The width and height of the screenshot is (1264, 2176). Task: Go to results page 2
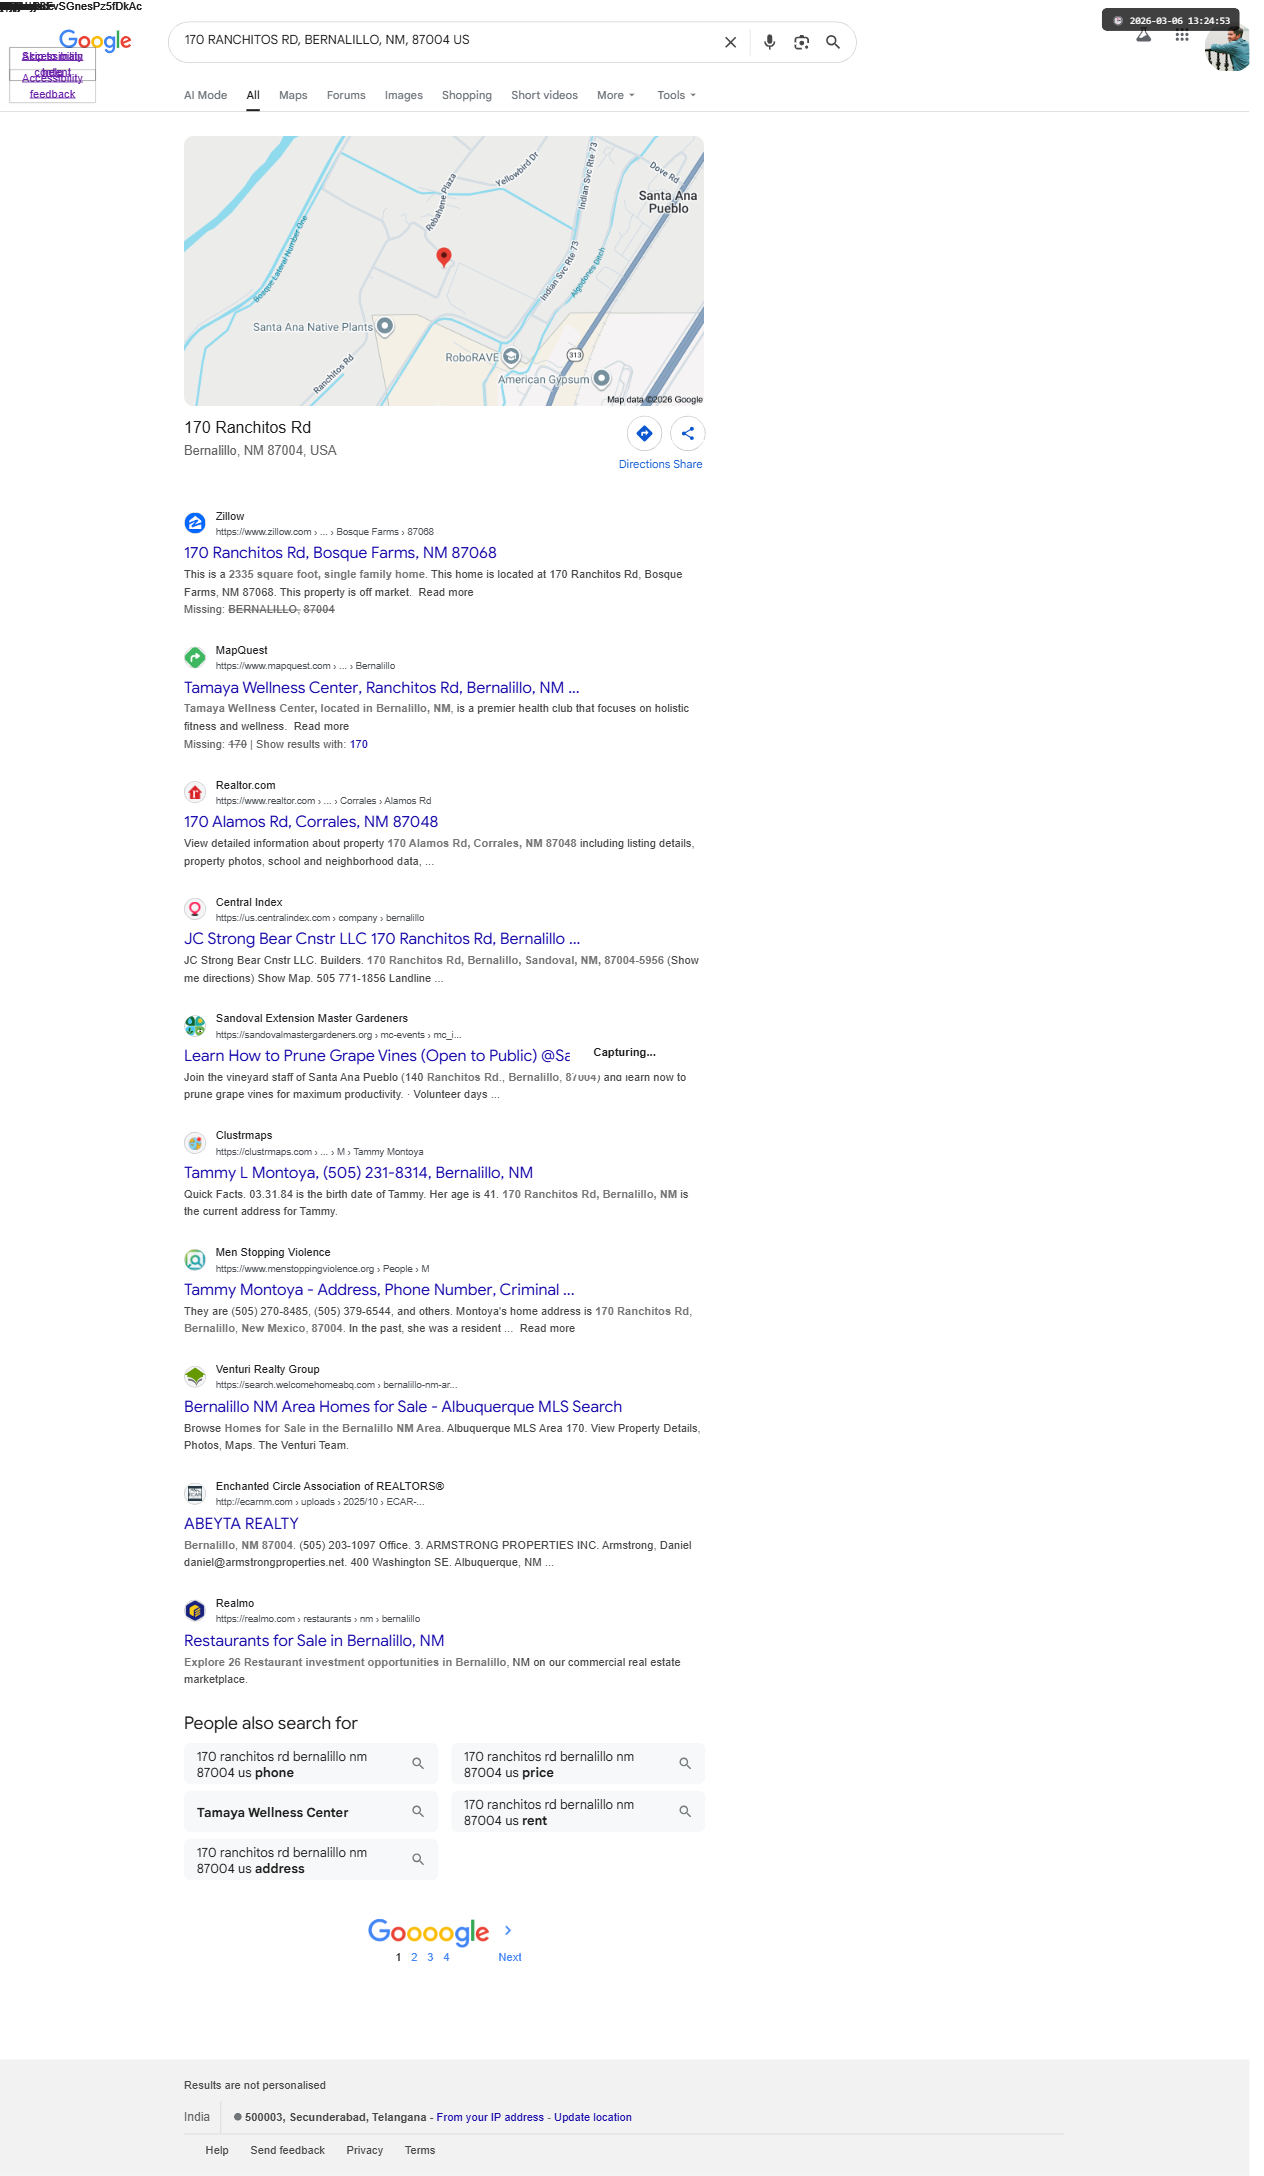click(x=414, y=1957)
